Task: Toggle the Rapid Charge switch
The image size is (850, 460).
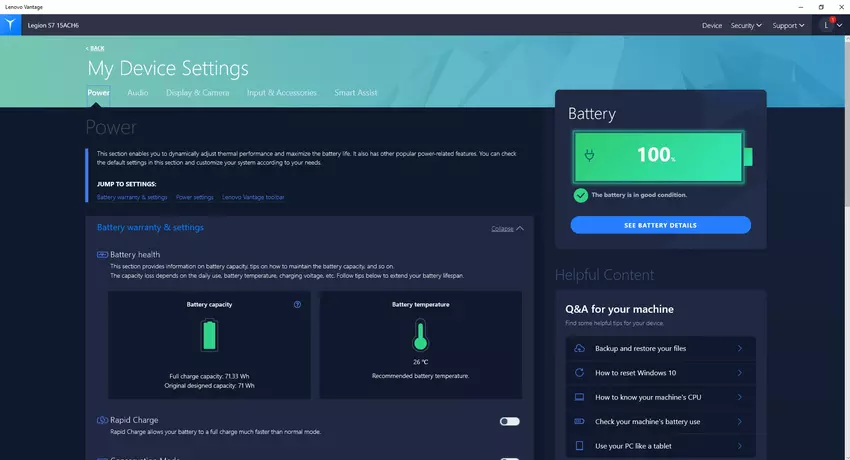Action: tap(509, 421)
